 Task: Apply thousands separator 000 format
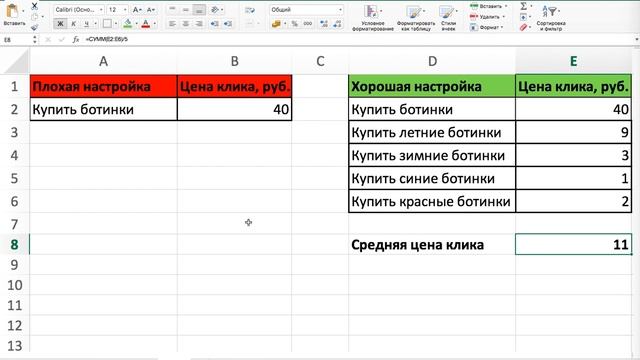coord(308,24)
